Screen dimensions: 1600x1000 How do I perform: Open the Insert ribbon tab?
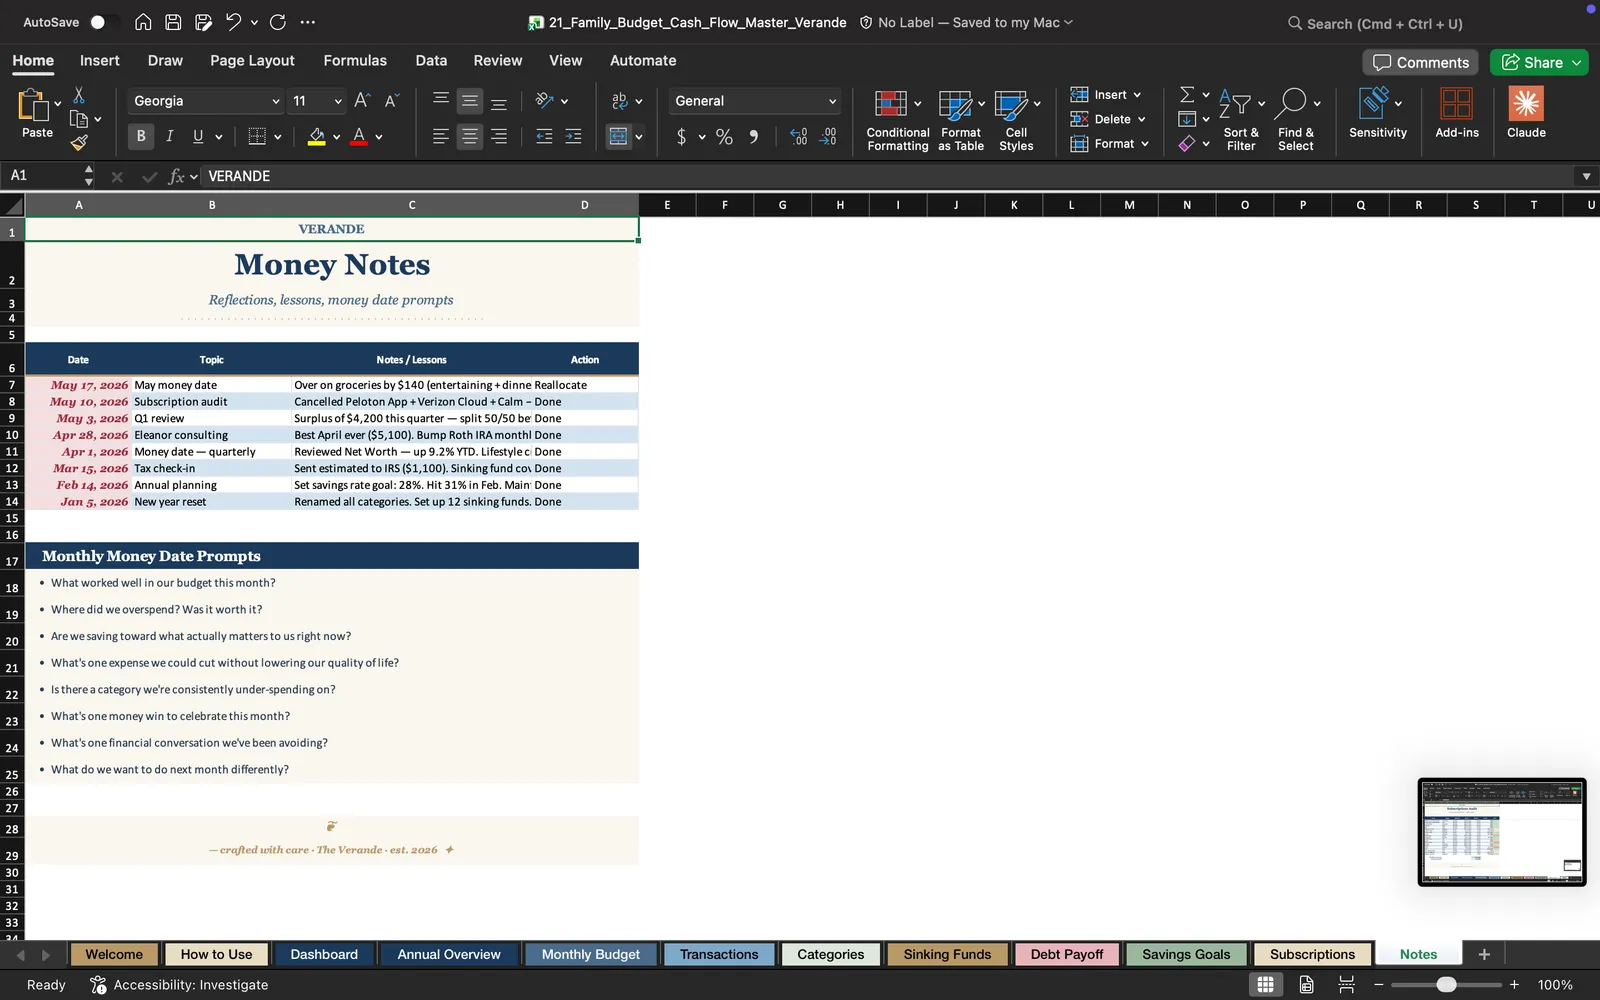tap(100, 60)
